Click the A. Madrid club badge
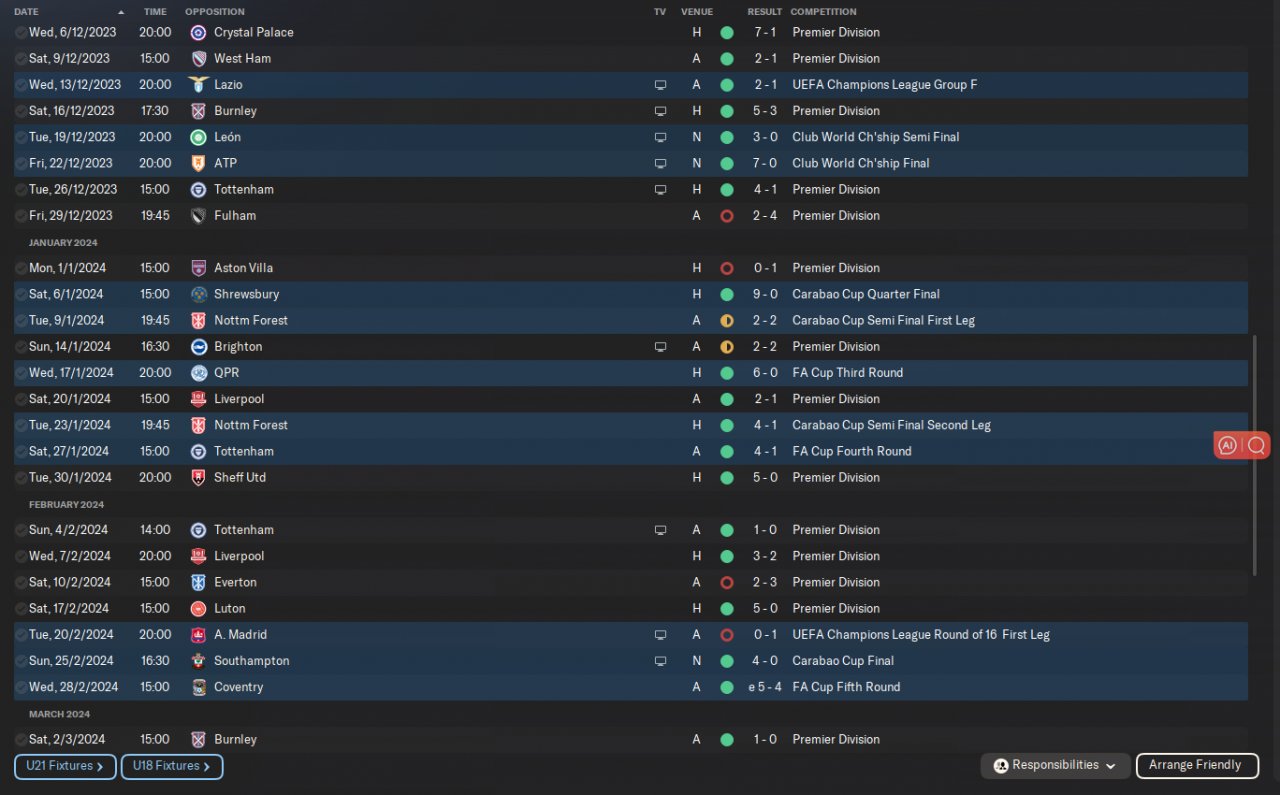 coord(198,635)
